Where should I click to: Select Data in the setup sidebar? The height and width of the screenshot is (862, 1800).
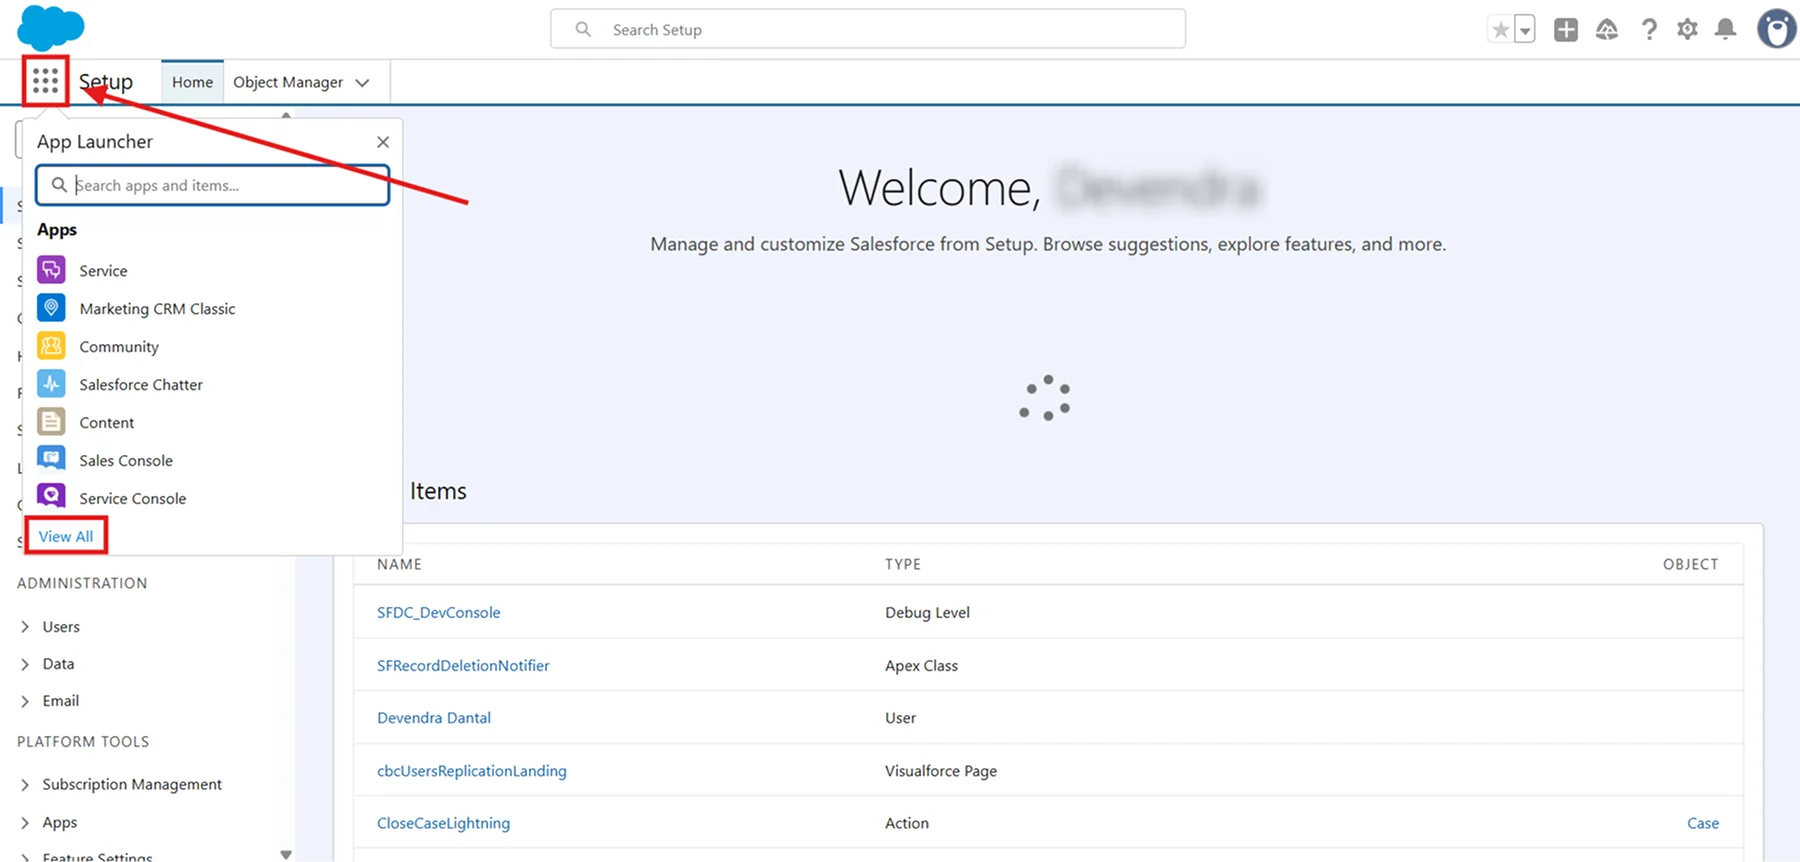click(58, 664)
